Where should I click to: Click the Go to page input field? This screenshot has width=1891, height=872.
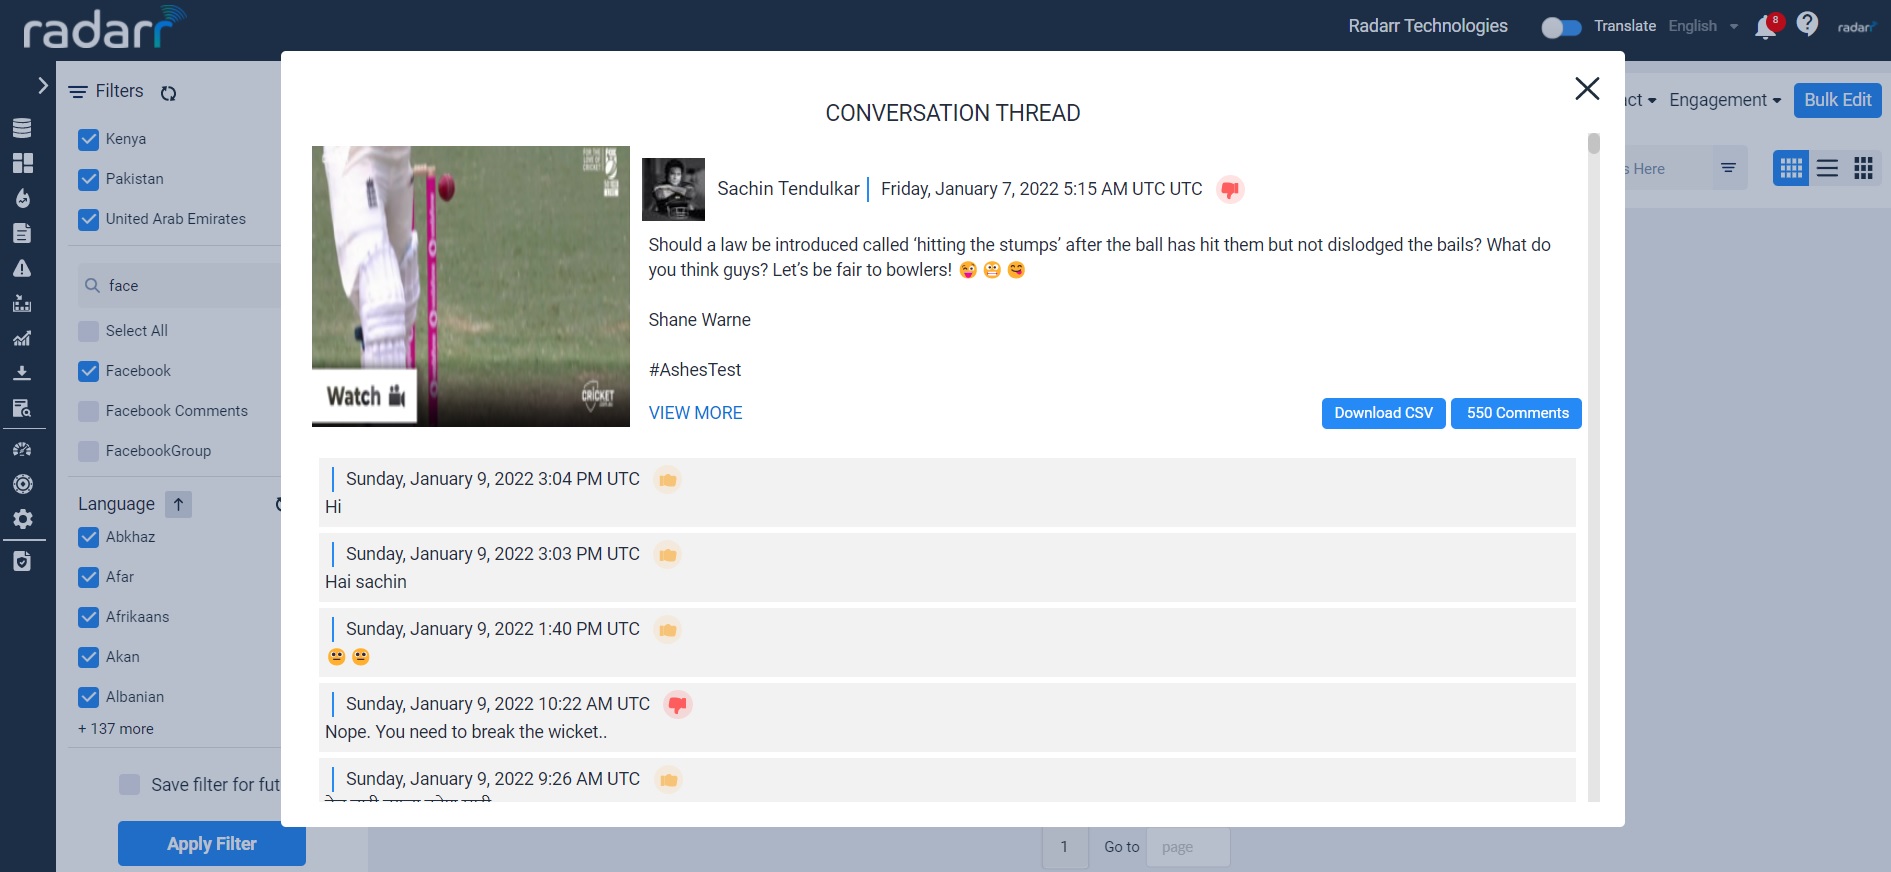click(x=1188, y=847)
